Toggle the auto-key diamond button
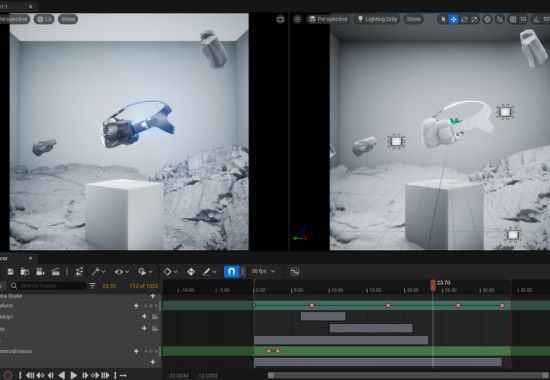This screenshot has width=550, height=380. coord(191,272)
